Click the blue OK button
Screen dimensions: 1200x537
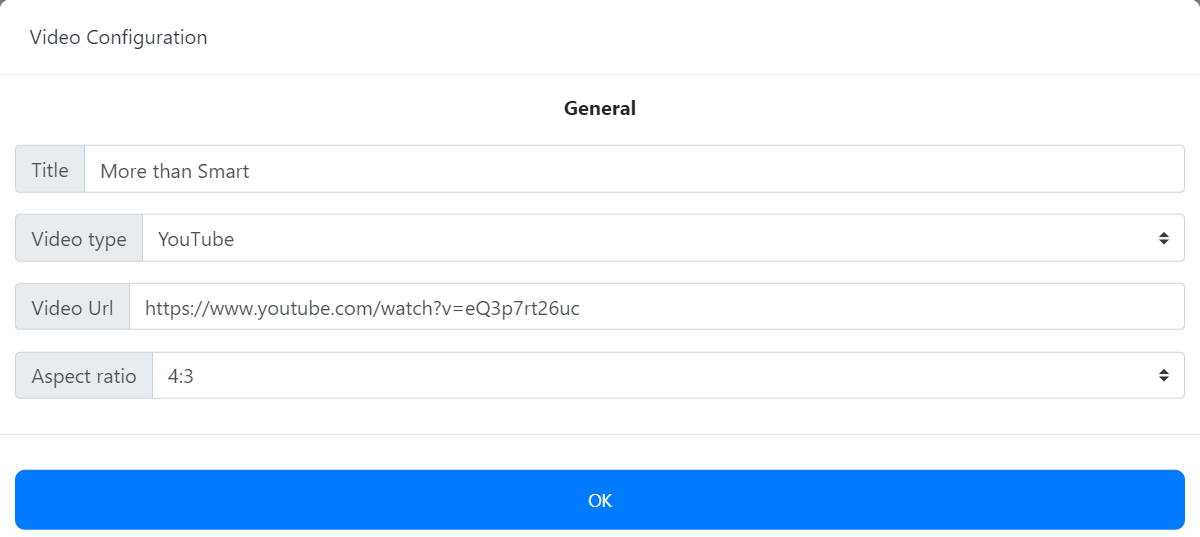pyautogui.click(x=600, y=500)
